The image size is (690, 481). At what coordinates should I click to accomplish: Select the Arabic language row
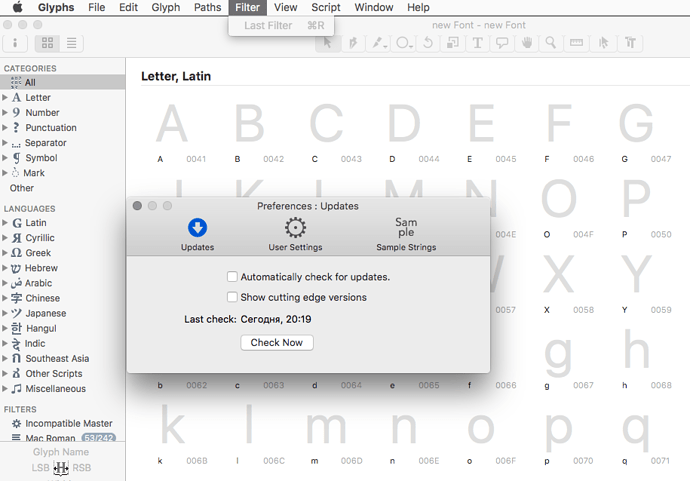[62, 283]
